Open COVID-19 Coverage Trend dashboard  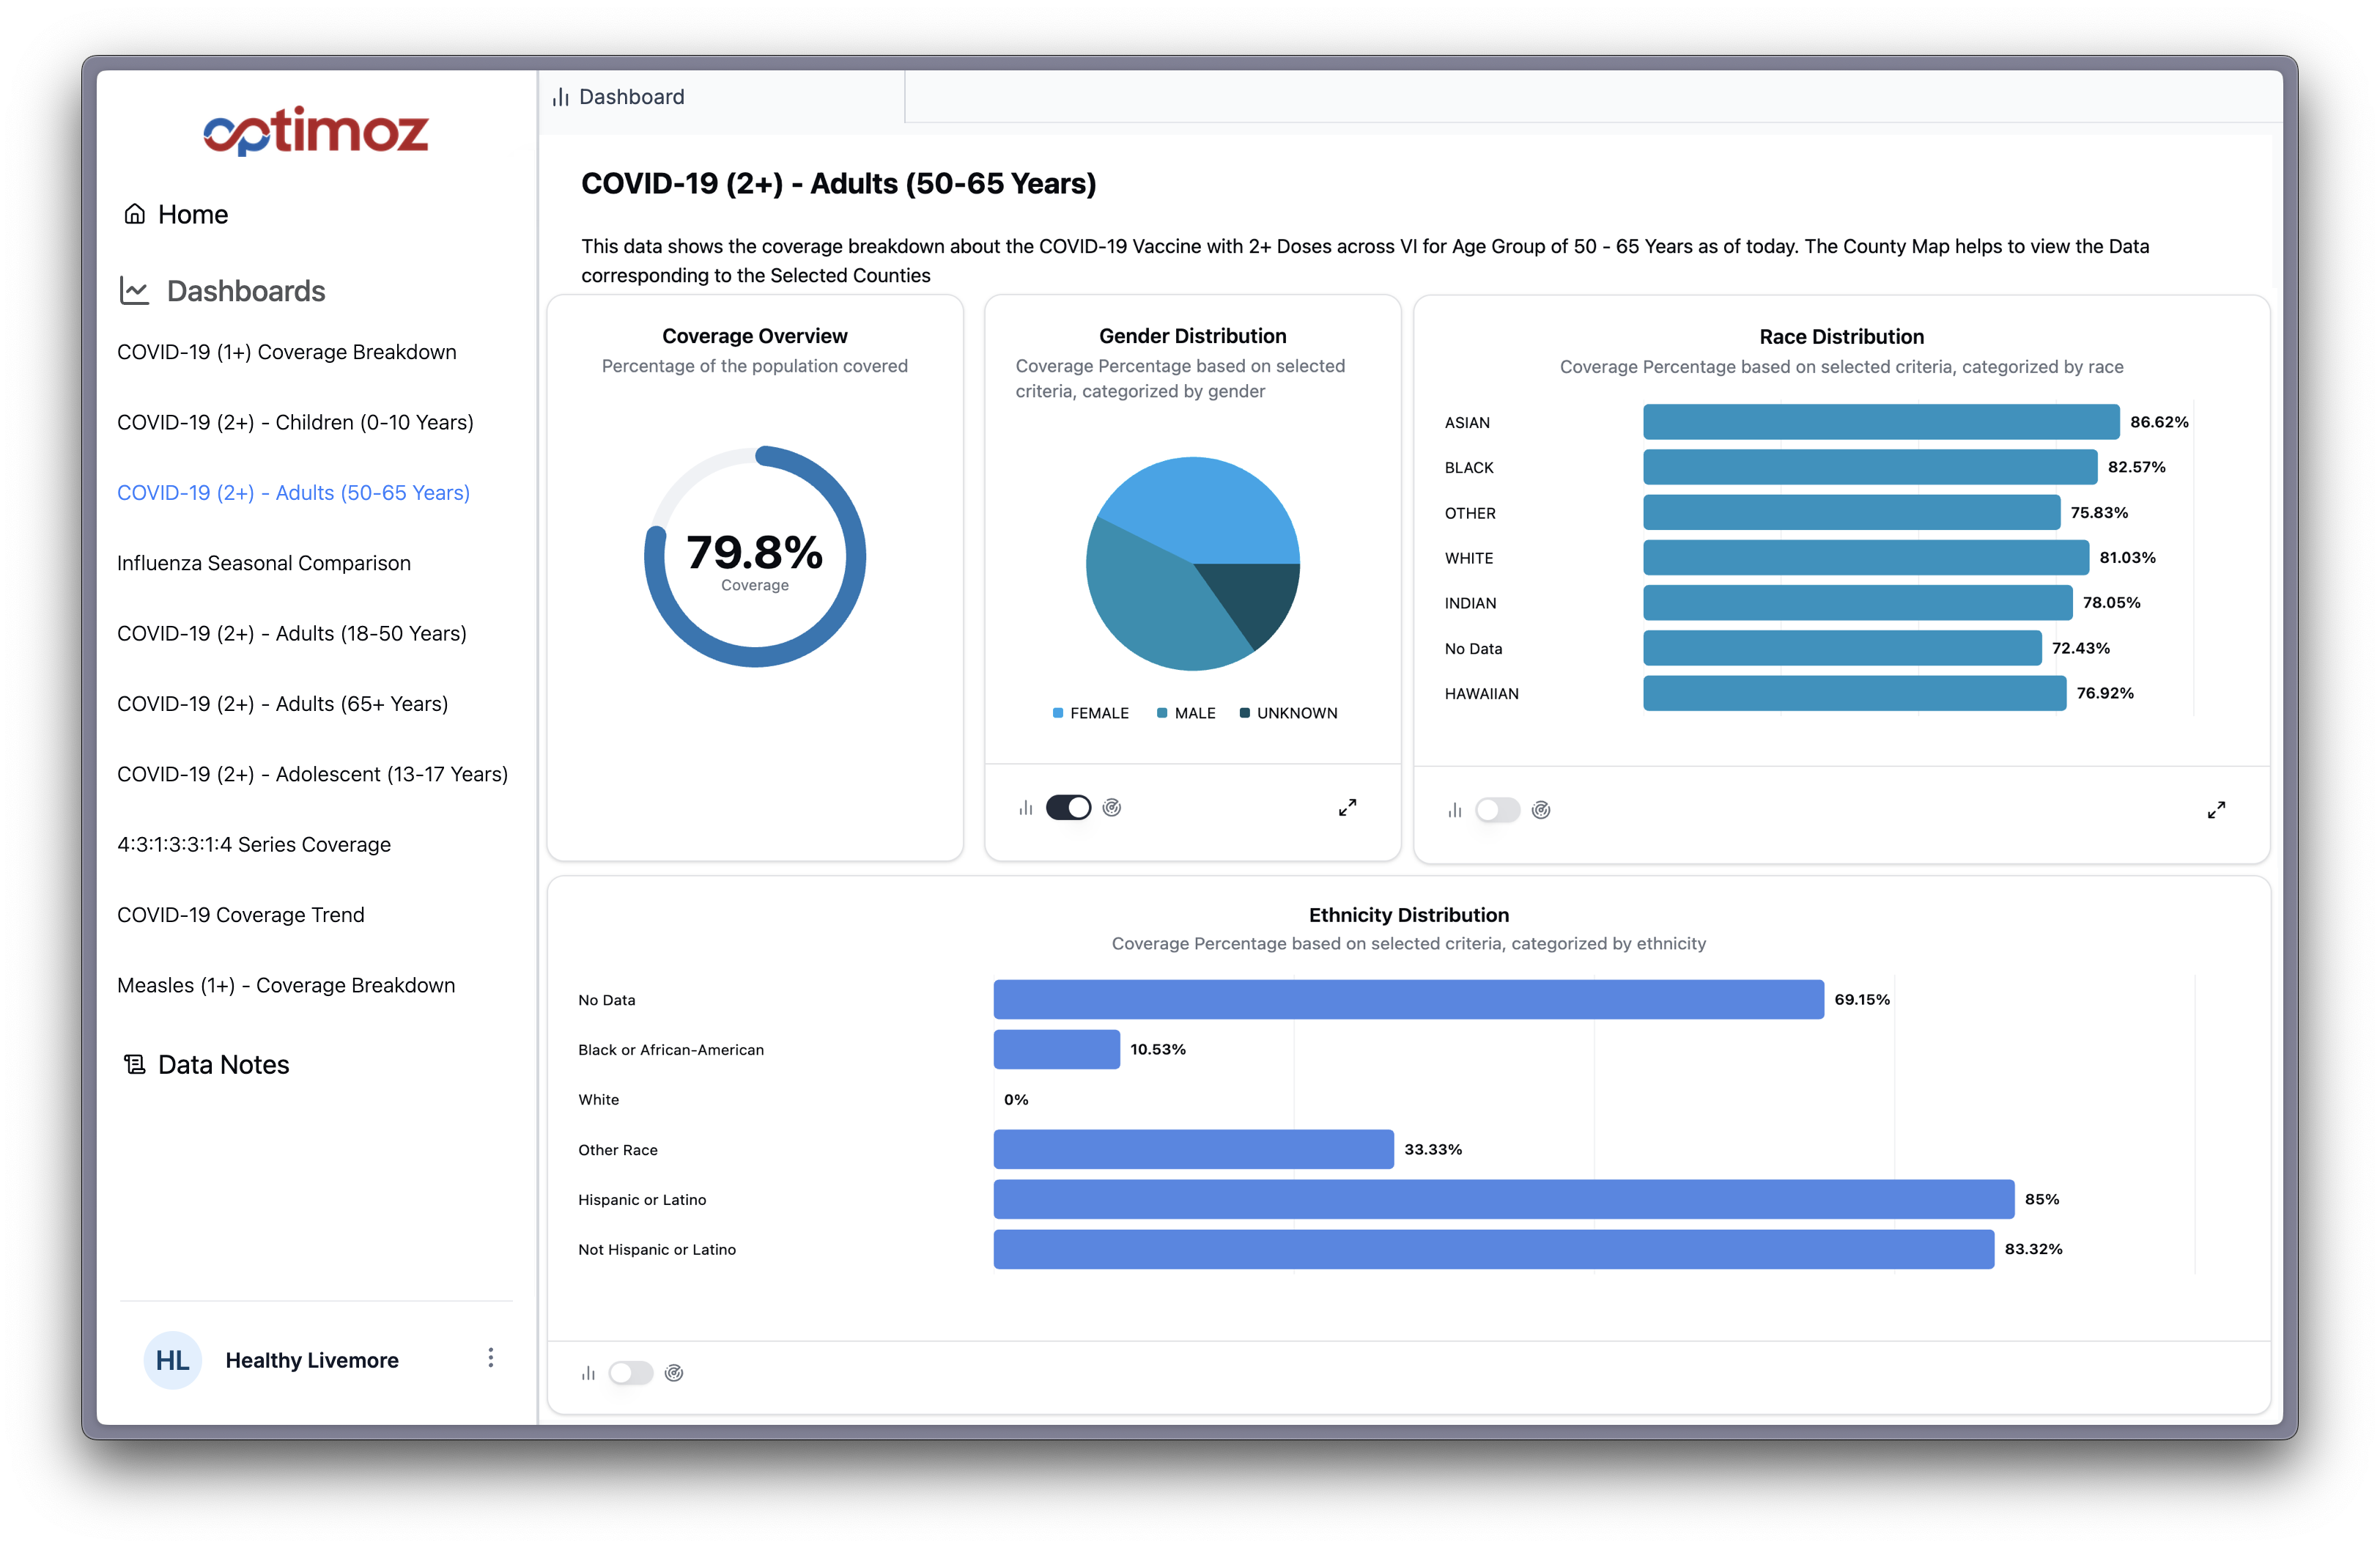coord(241,914)
